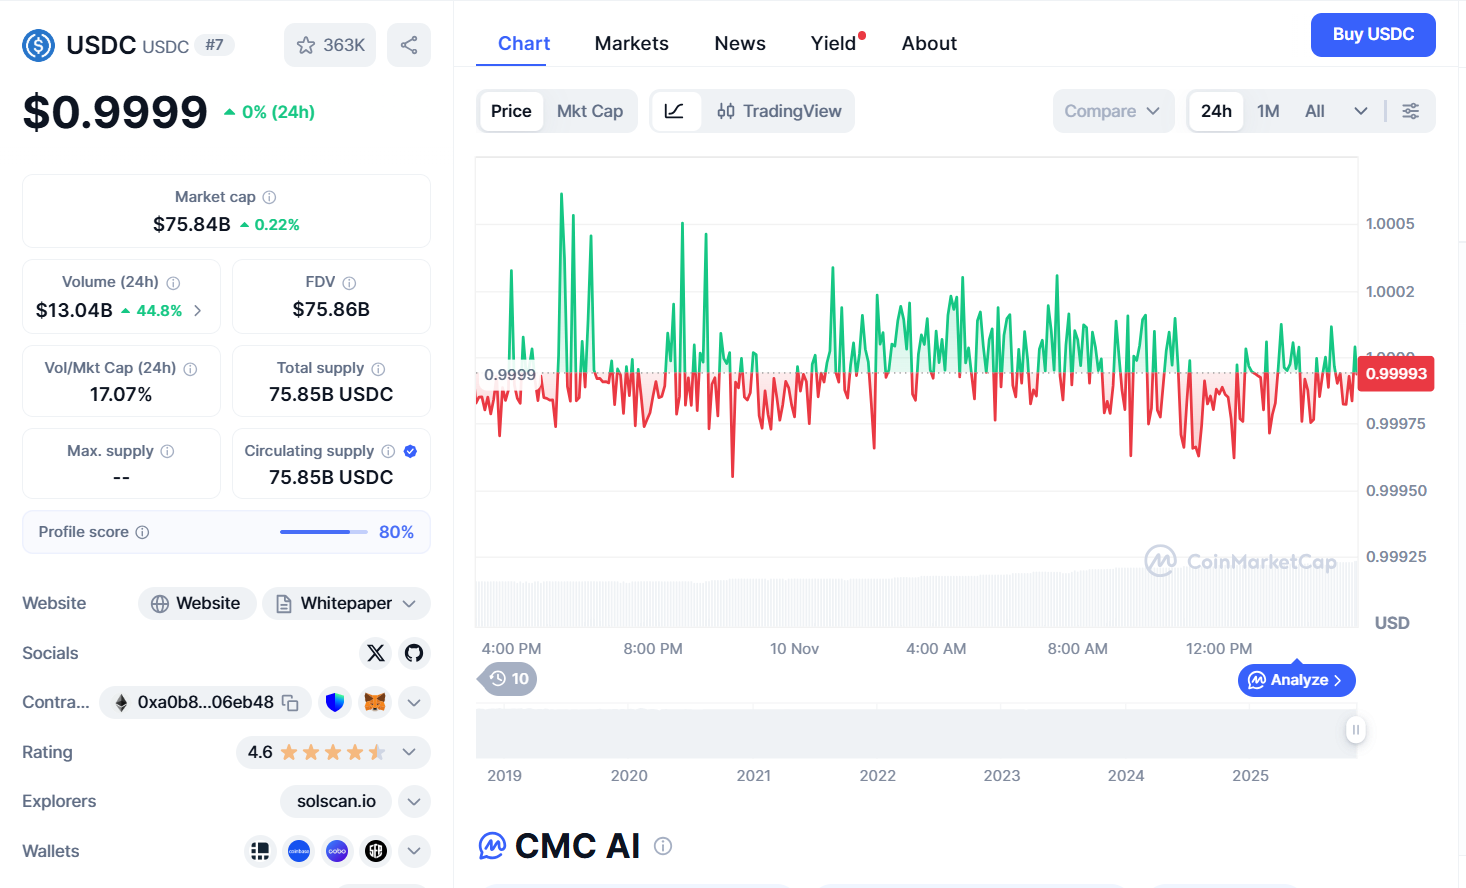Click the history marker labeled 10
Screen dimensions: 1466x888
(x=509, y=679)
